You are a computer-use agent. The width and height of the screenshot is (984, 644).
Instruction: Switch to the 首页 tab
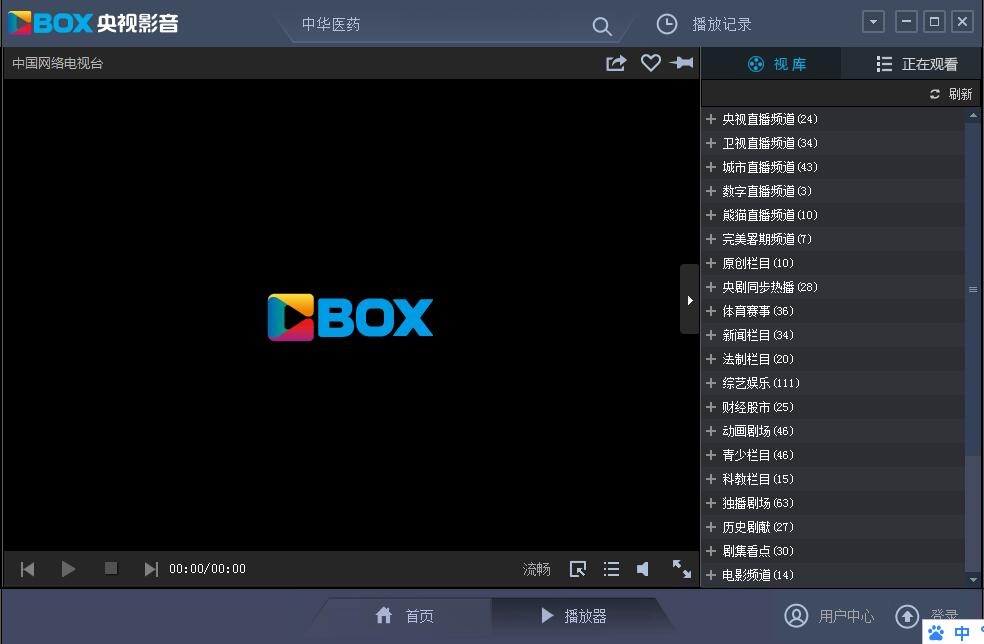click(x=408, y=616)
